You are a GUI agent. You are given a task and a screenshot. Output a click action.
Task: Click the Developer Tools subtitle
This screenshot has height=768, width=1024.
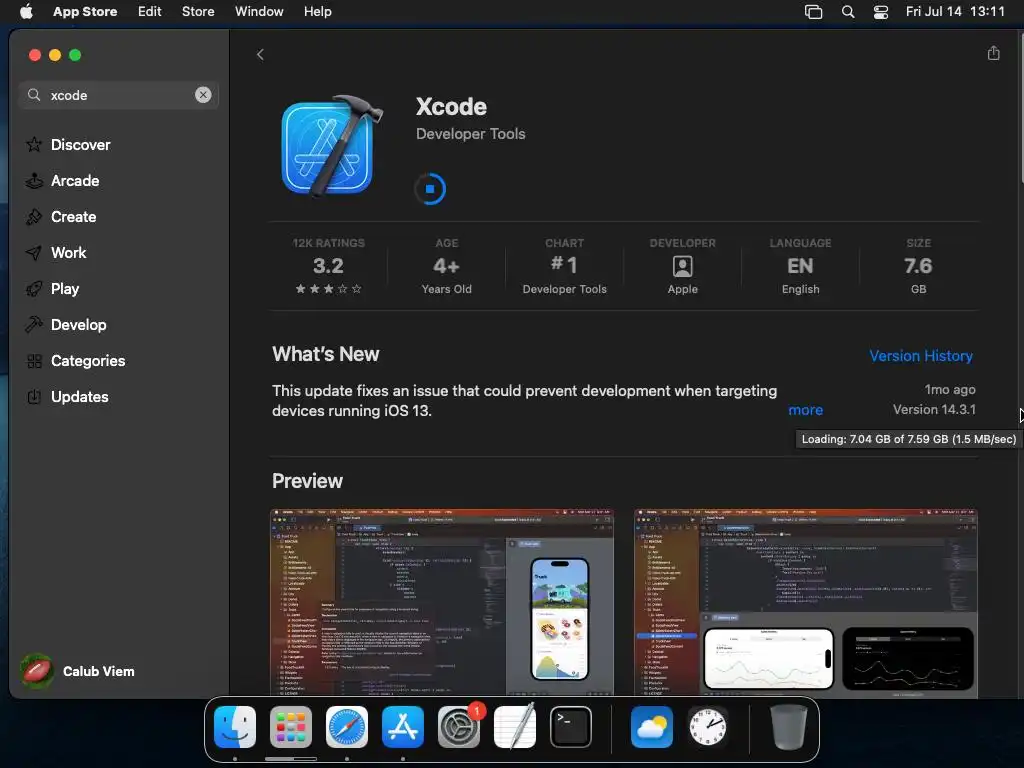pyautogui.click(x=470, y=133)
